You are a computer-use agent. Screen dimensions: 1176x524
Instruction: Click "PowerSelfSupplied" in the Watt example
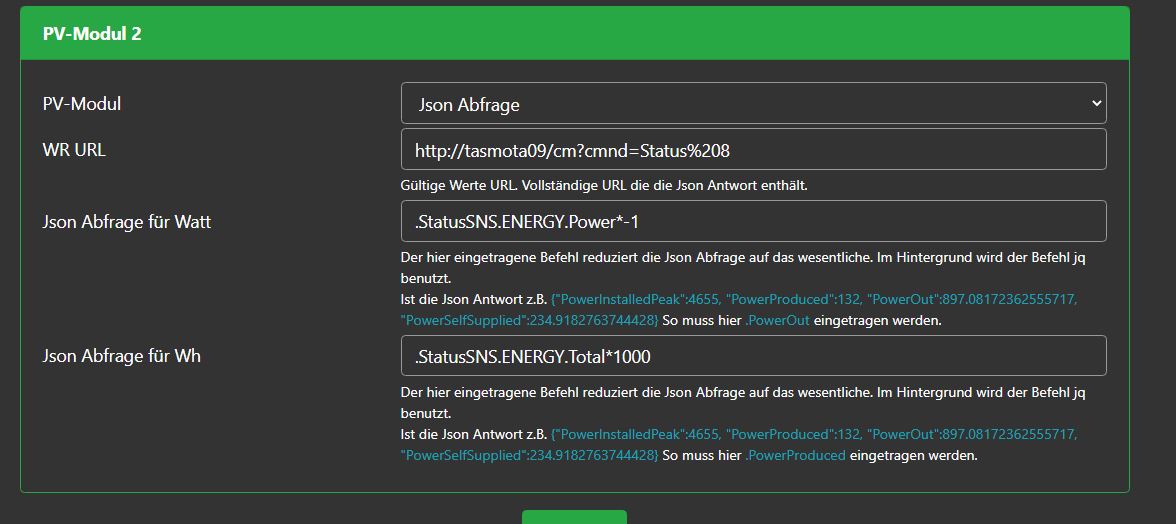[460, 321]
